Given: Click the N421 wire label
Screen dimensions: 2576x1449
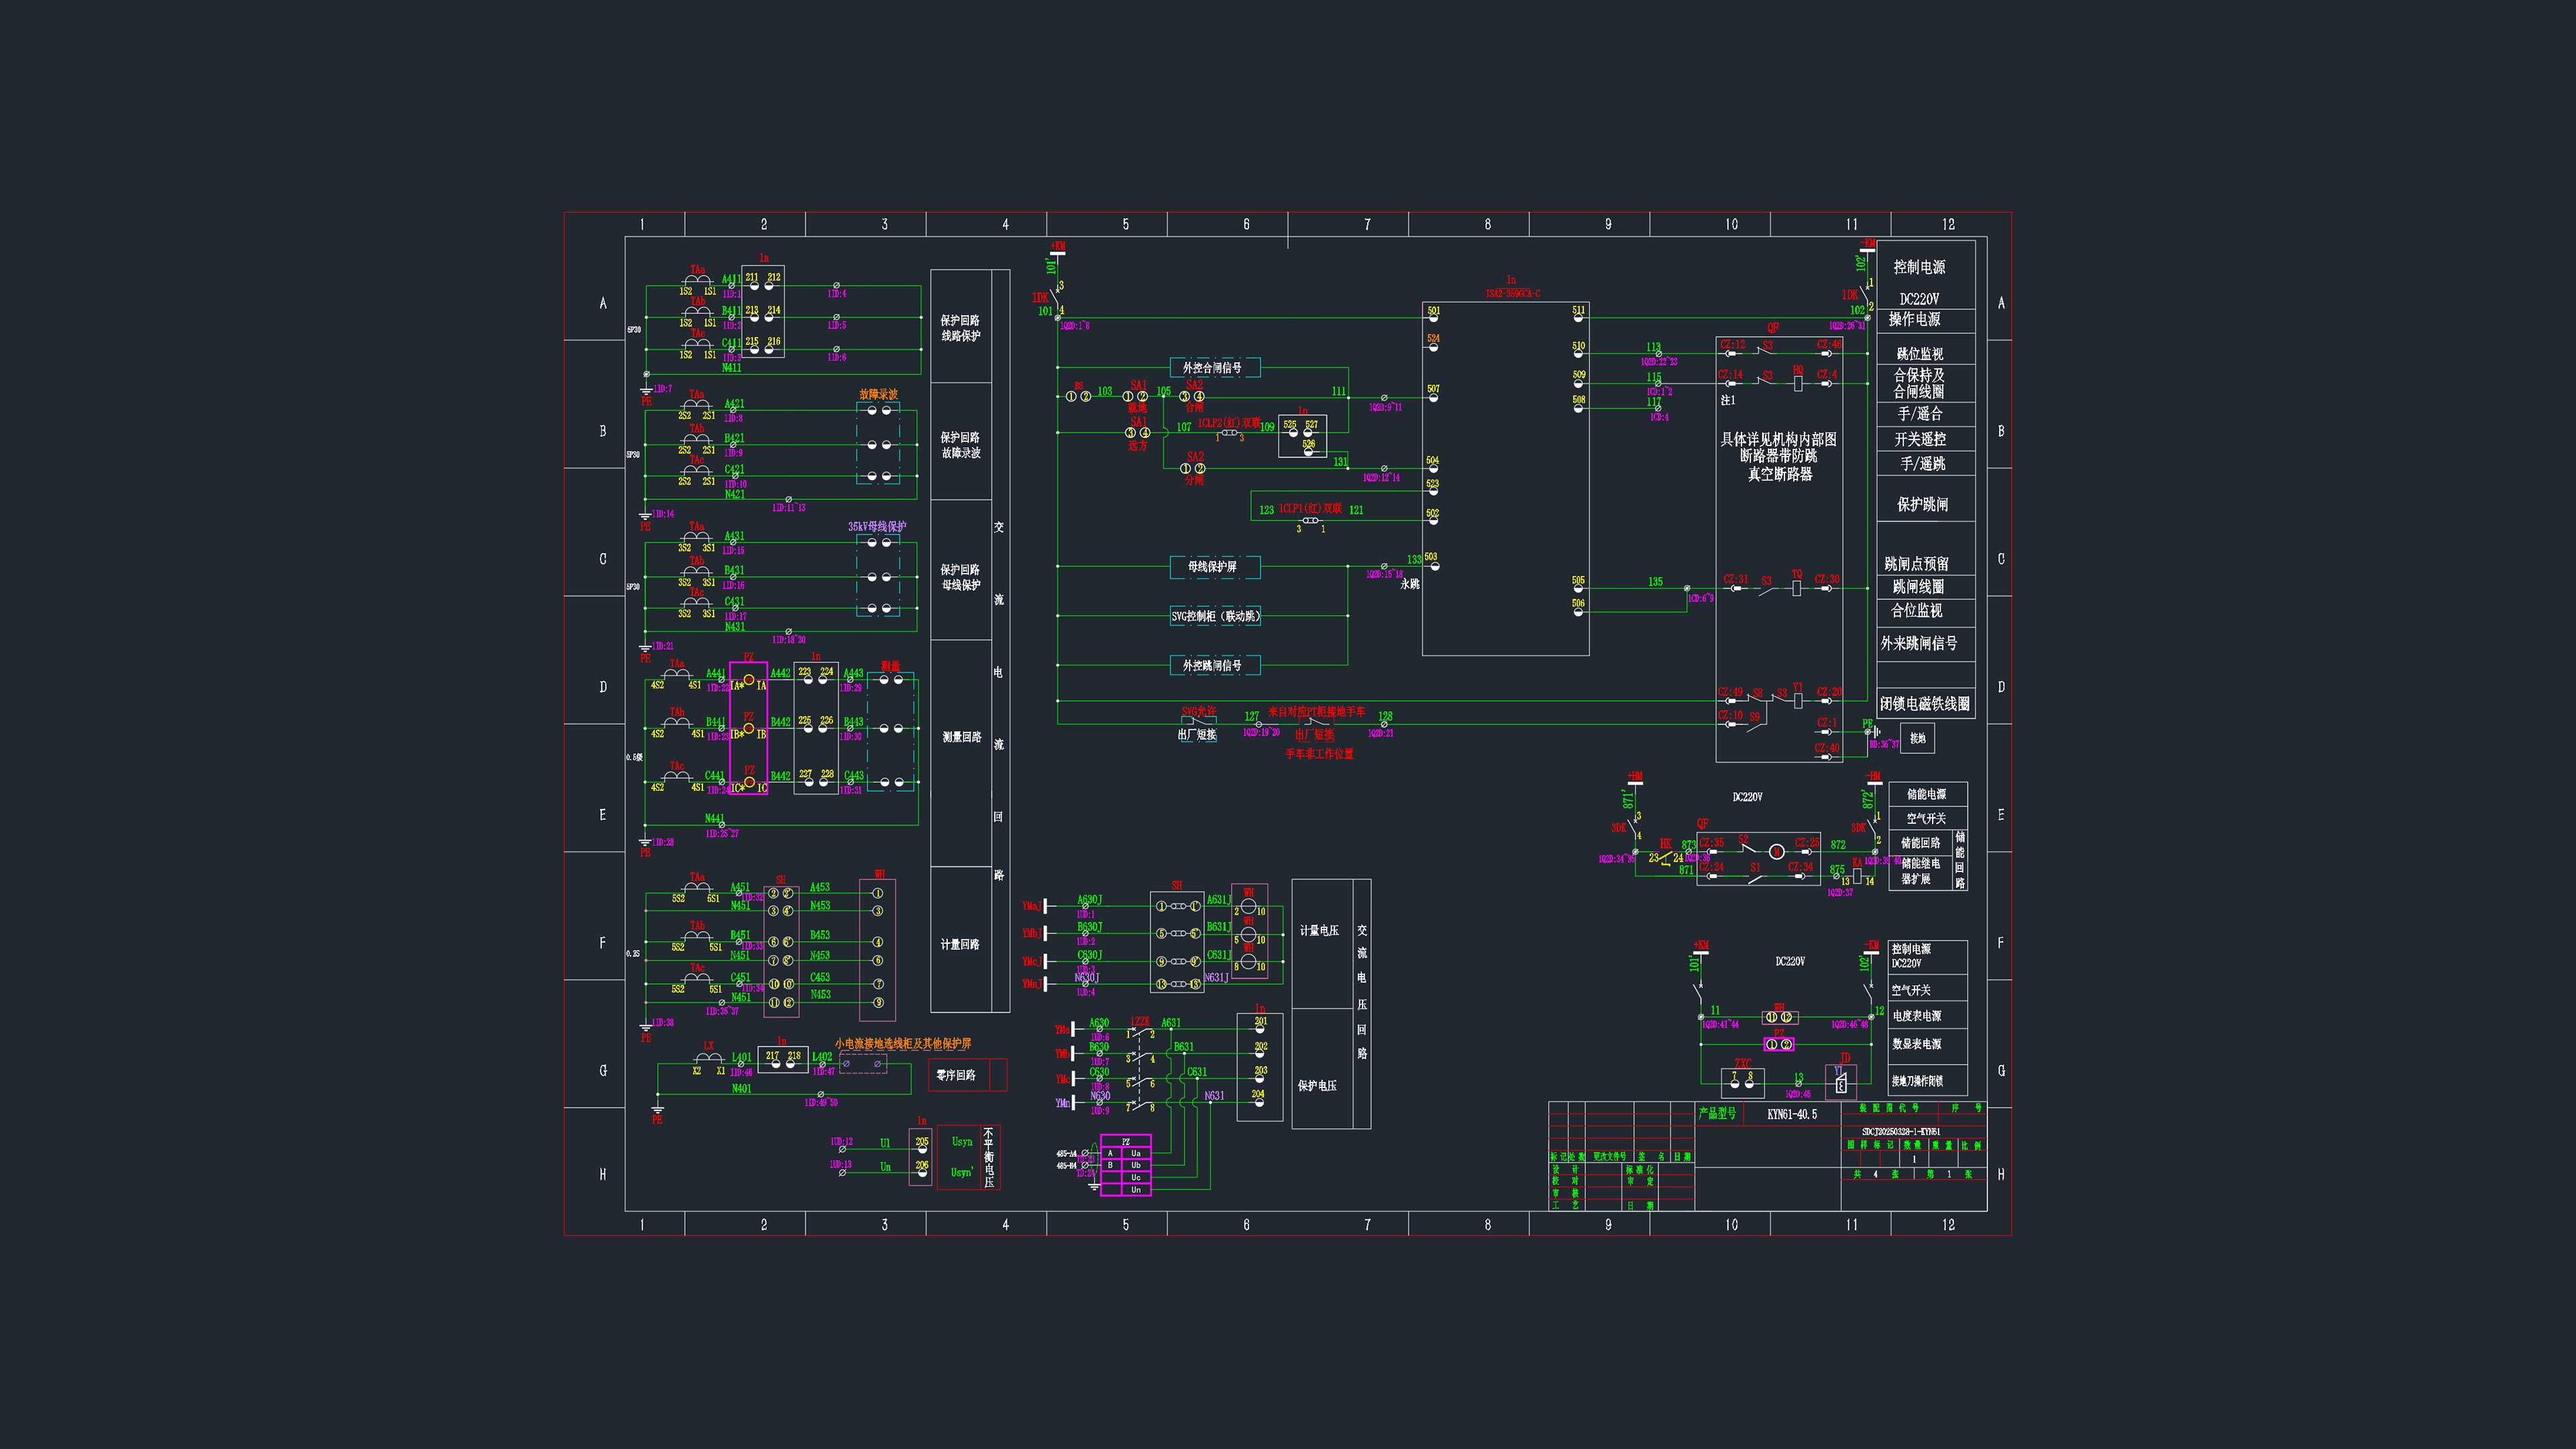Looking at the screenshot, I should pyautogui.click(x=735, y=494).
